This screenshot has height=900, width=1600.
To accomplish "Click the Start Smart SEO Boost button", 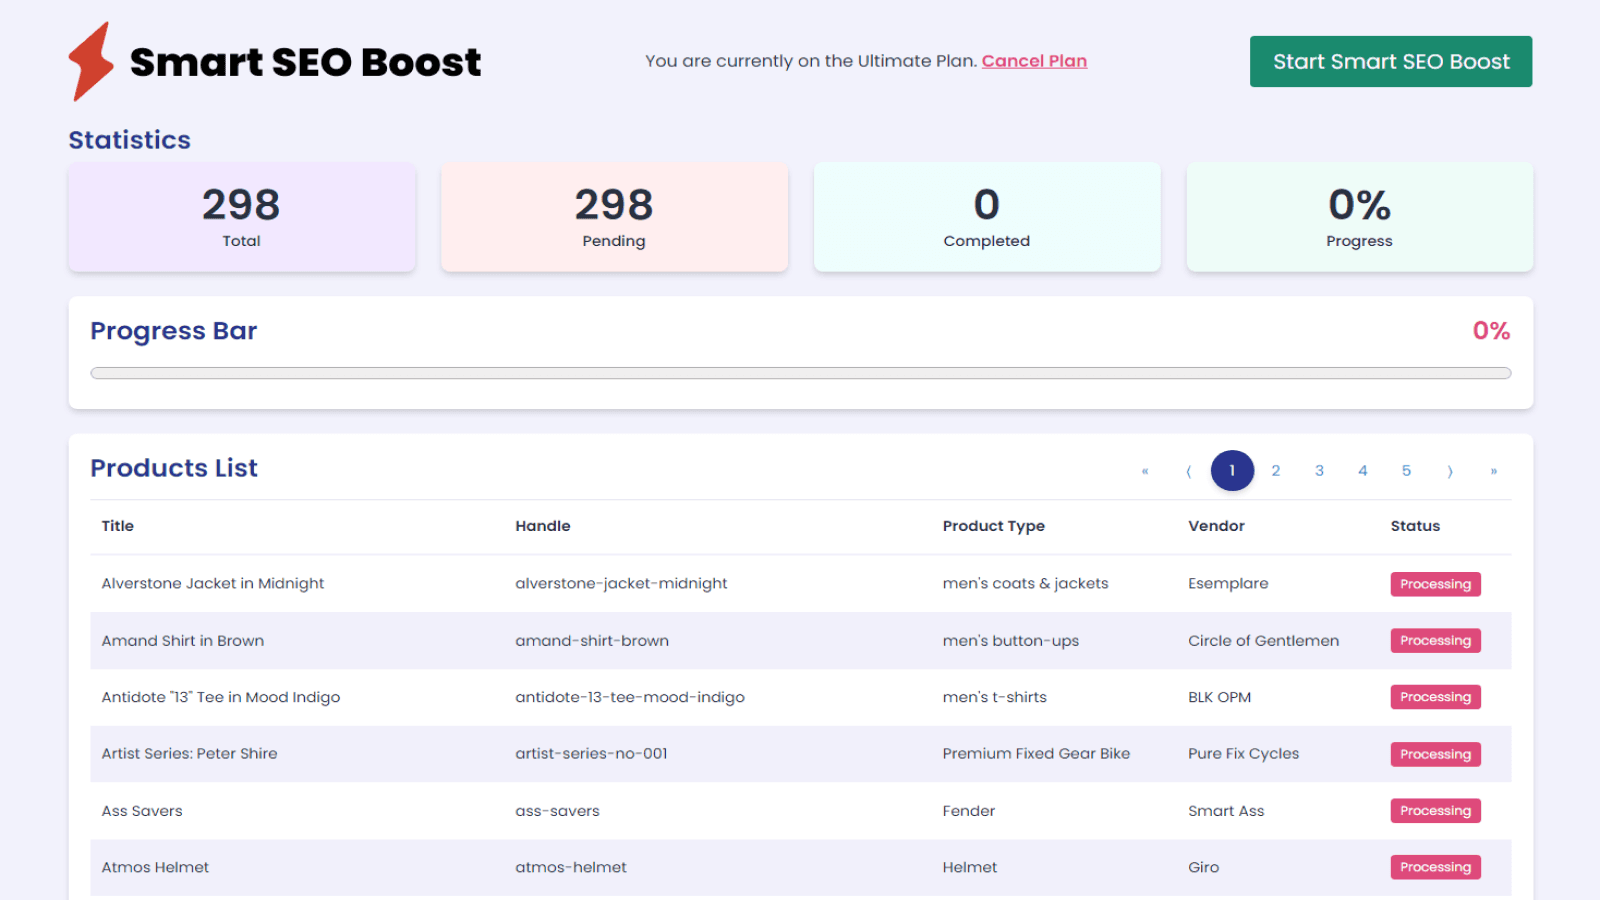I will 1390,61.
